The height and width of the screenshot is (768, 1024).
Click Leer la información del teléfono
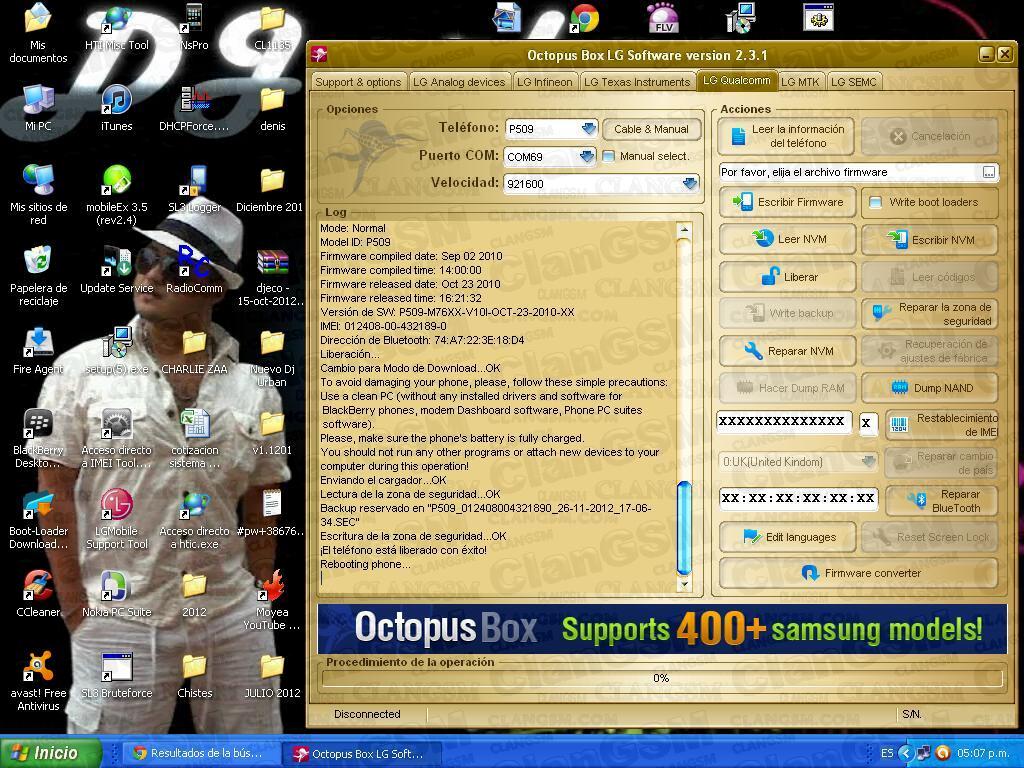pyautogui.click(x=786, y=136)
